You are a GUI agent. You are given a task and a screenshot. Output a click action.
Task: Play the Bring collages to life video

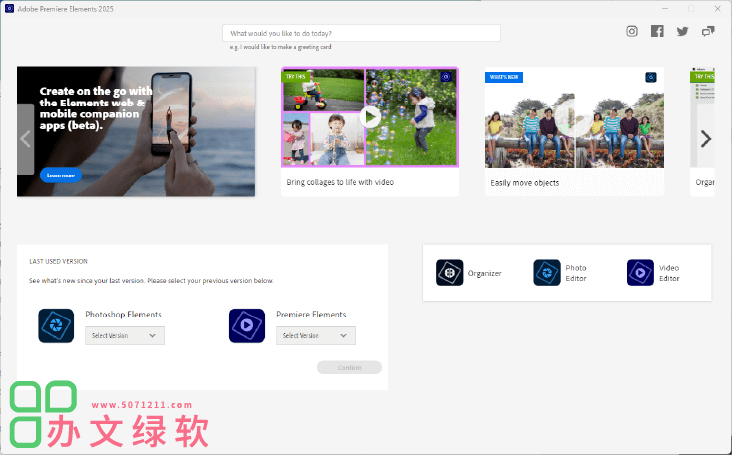(x=370, y=117)
